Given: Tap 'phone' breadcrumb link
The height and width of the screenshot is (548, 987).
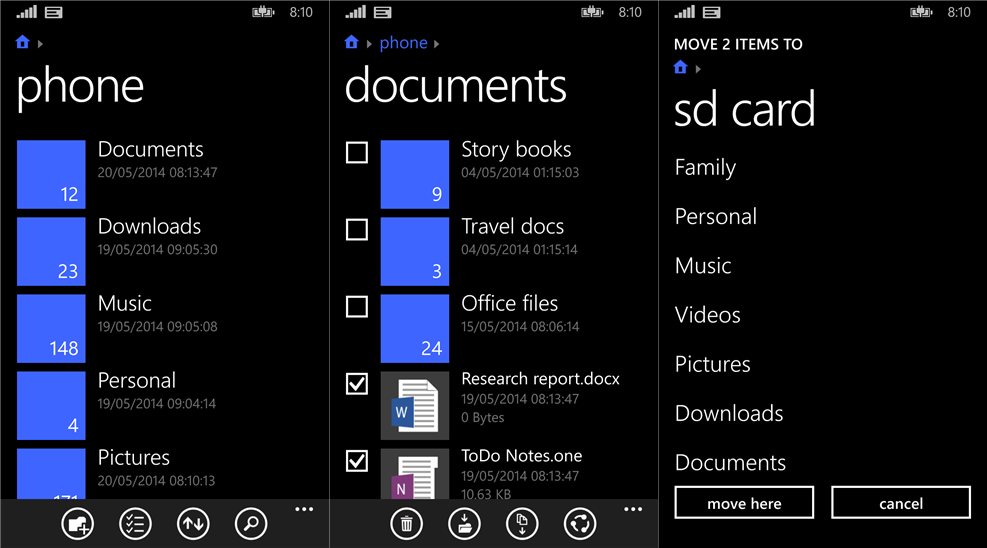Looking at the screenshot, I should [x=403, y=43].
